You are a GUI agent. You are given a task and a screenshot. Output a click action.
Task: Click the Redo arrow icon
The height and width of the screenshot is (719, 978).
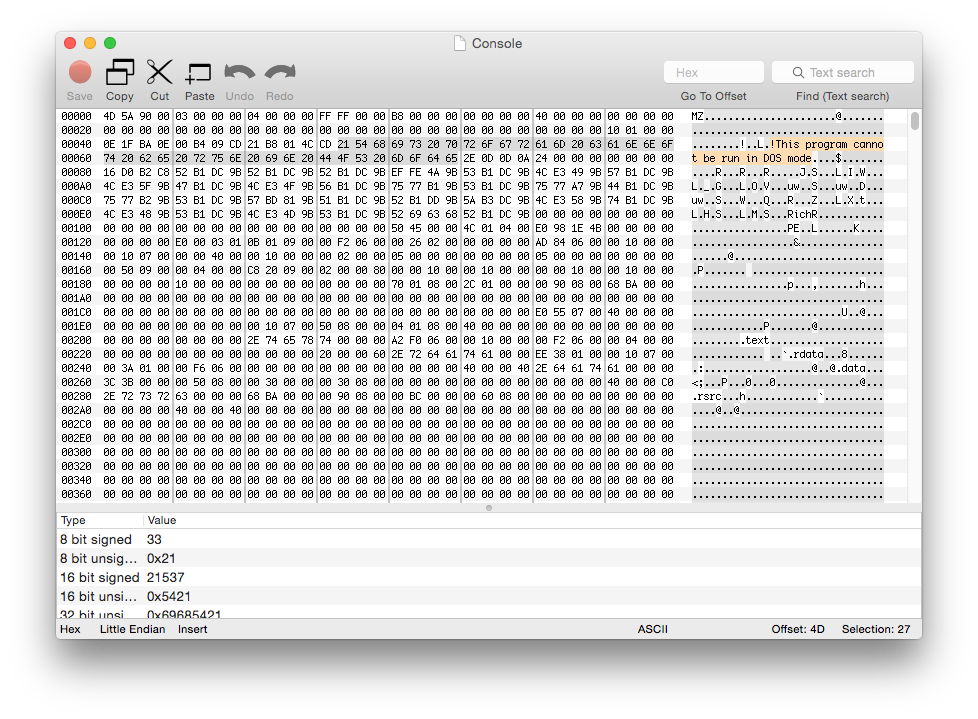[x=280, y=72]
